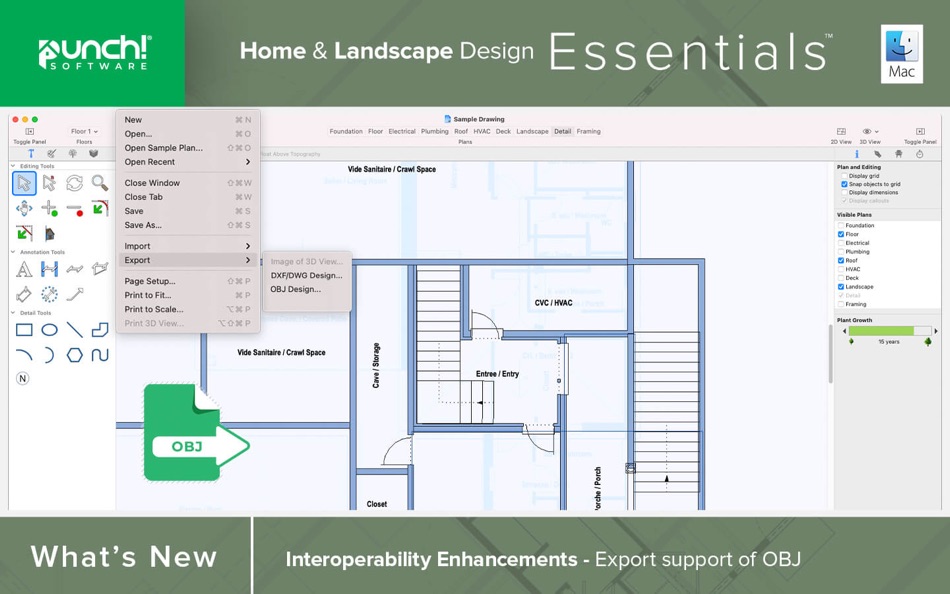The image size is (950, 594).
Task: Select the North arrow N tool
Action: point(22,379)
